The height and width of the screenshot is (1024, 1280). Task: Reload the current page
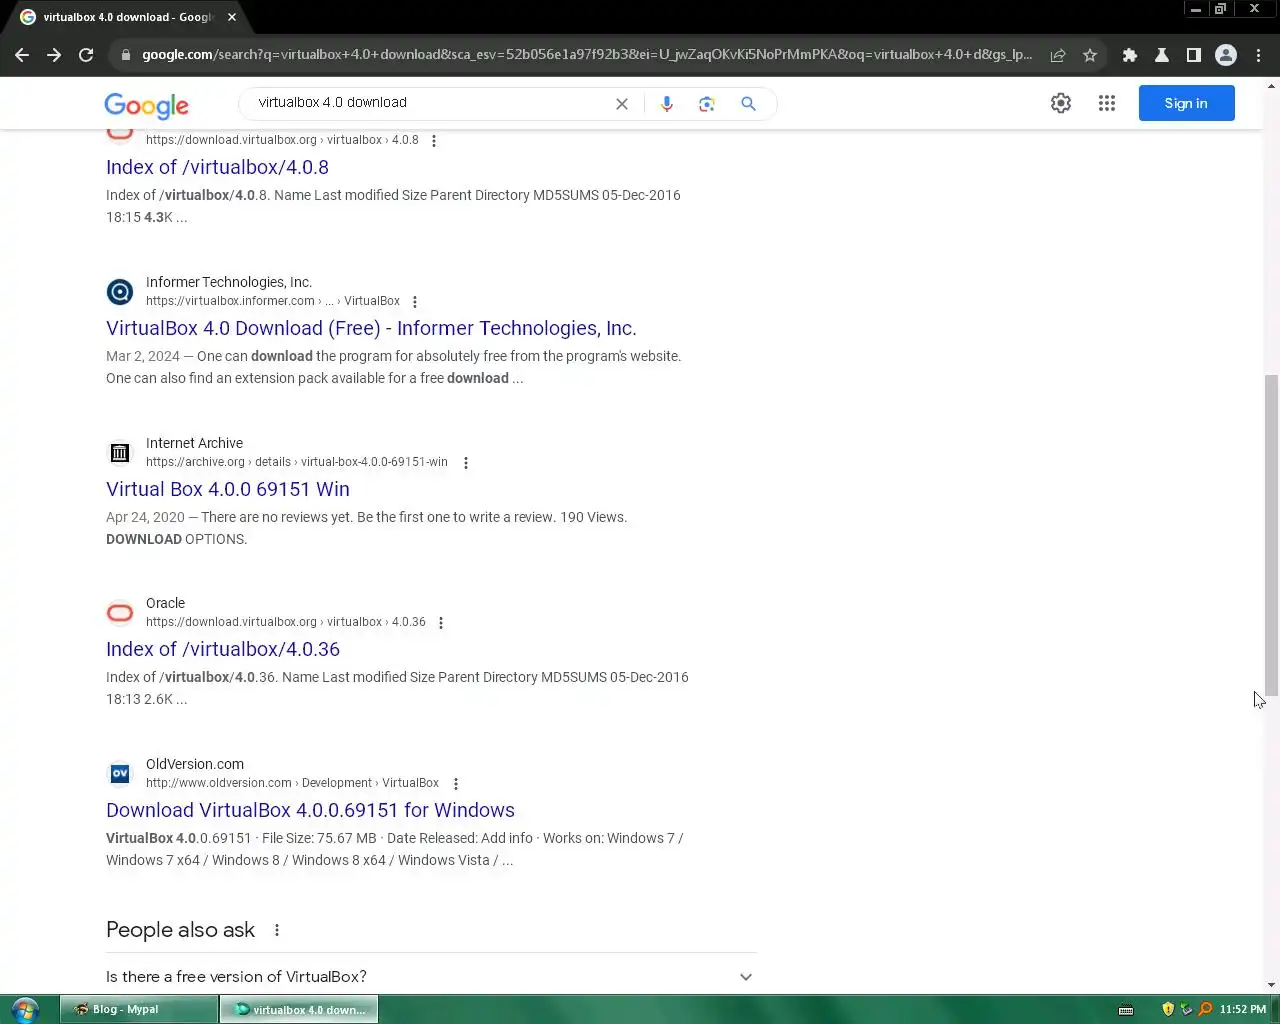pyautogui.click(x=86, y=55)
